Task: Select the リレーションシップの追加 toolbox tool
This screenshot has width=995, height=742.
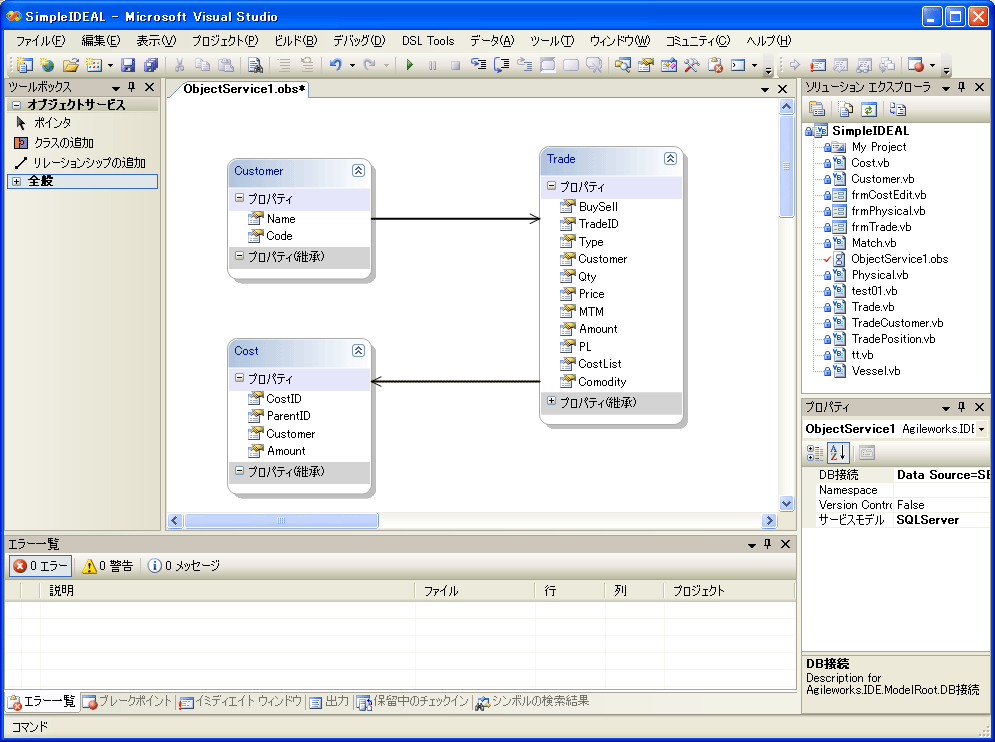Action: [88, 162]
